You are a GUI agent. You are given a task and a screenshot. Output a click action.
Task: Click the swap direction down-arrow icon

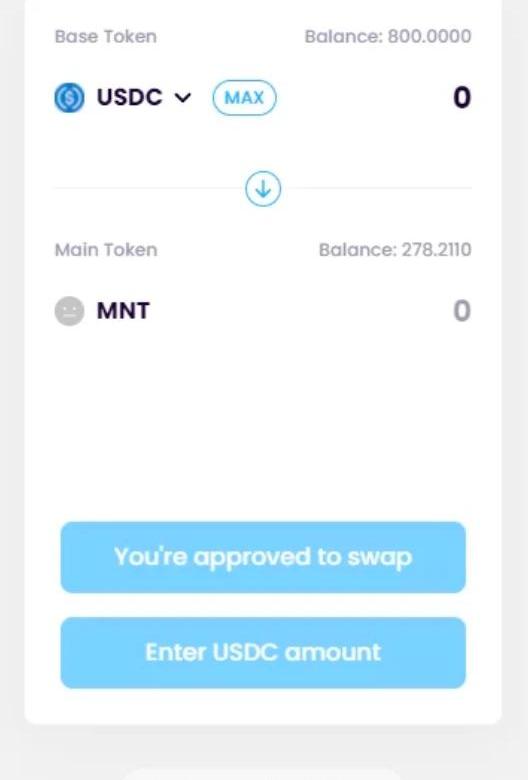(263, 189)
